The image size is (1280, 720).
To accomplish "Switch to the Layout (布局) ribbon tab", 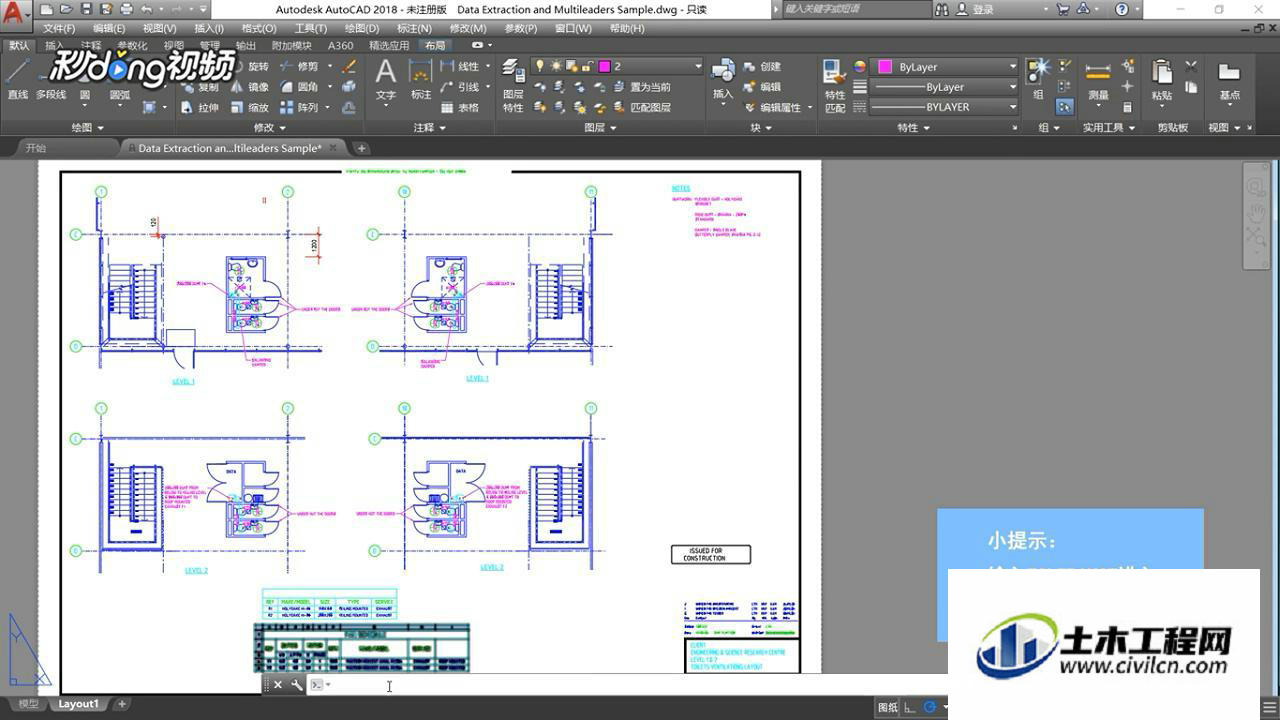I will [x=435, y=46].
